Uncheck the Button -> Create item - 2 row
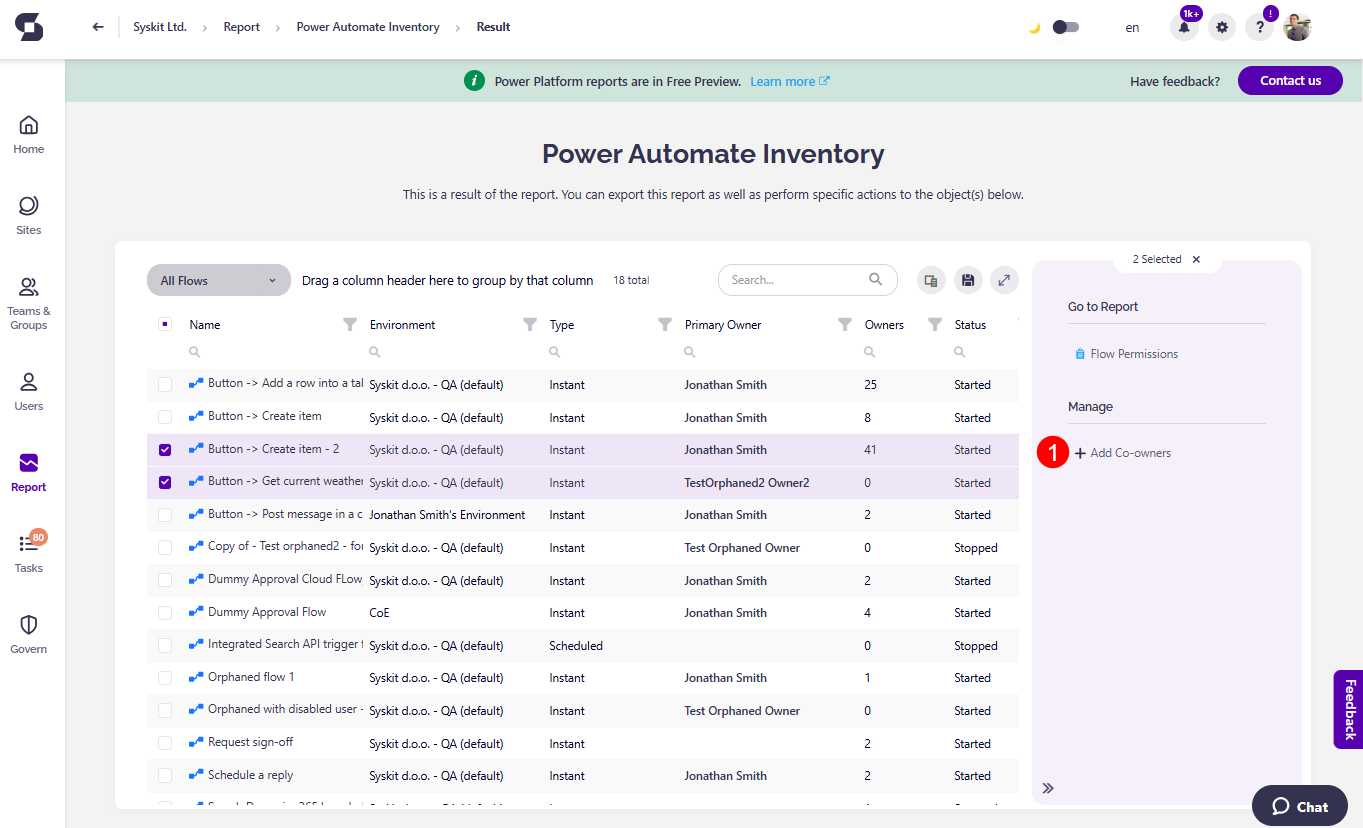 point(164,449)
